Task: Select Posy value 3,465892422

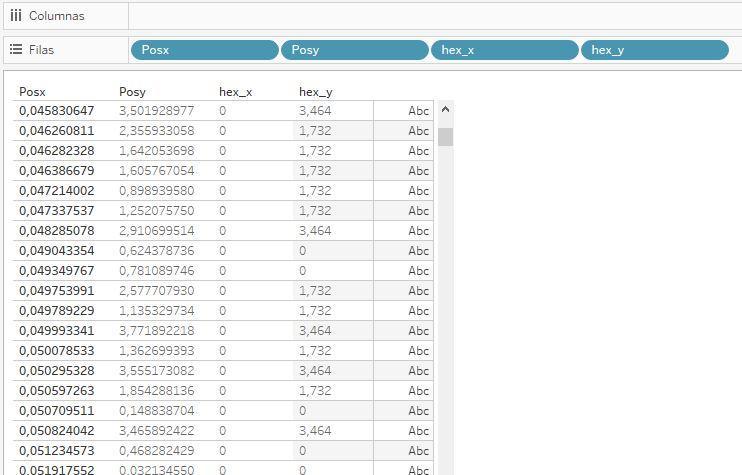Action: pos(157,431)
